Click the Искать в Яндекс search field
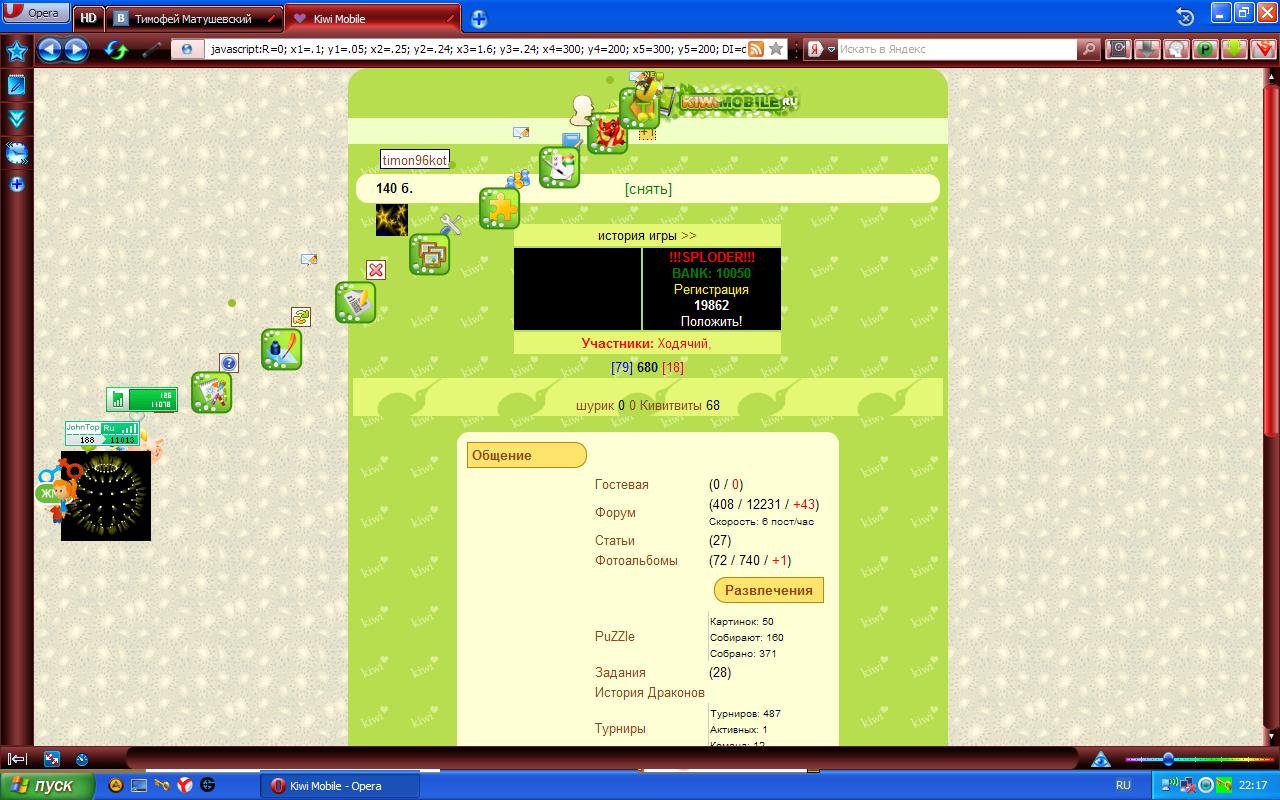This screenshot has width=1280, height=800. (x=955, y=49)
